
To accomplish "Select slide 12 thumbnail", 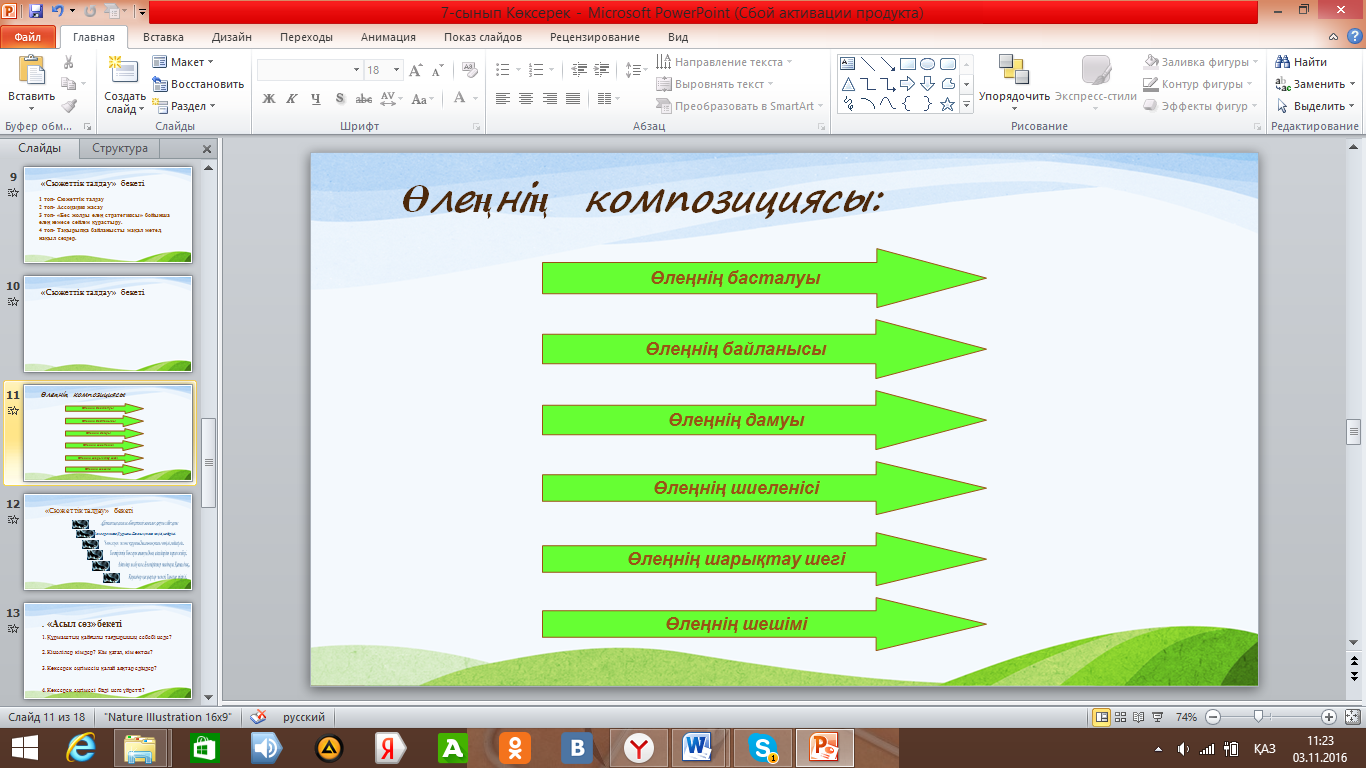I will (x=108, y=541).
